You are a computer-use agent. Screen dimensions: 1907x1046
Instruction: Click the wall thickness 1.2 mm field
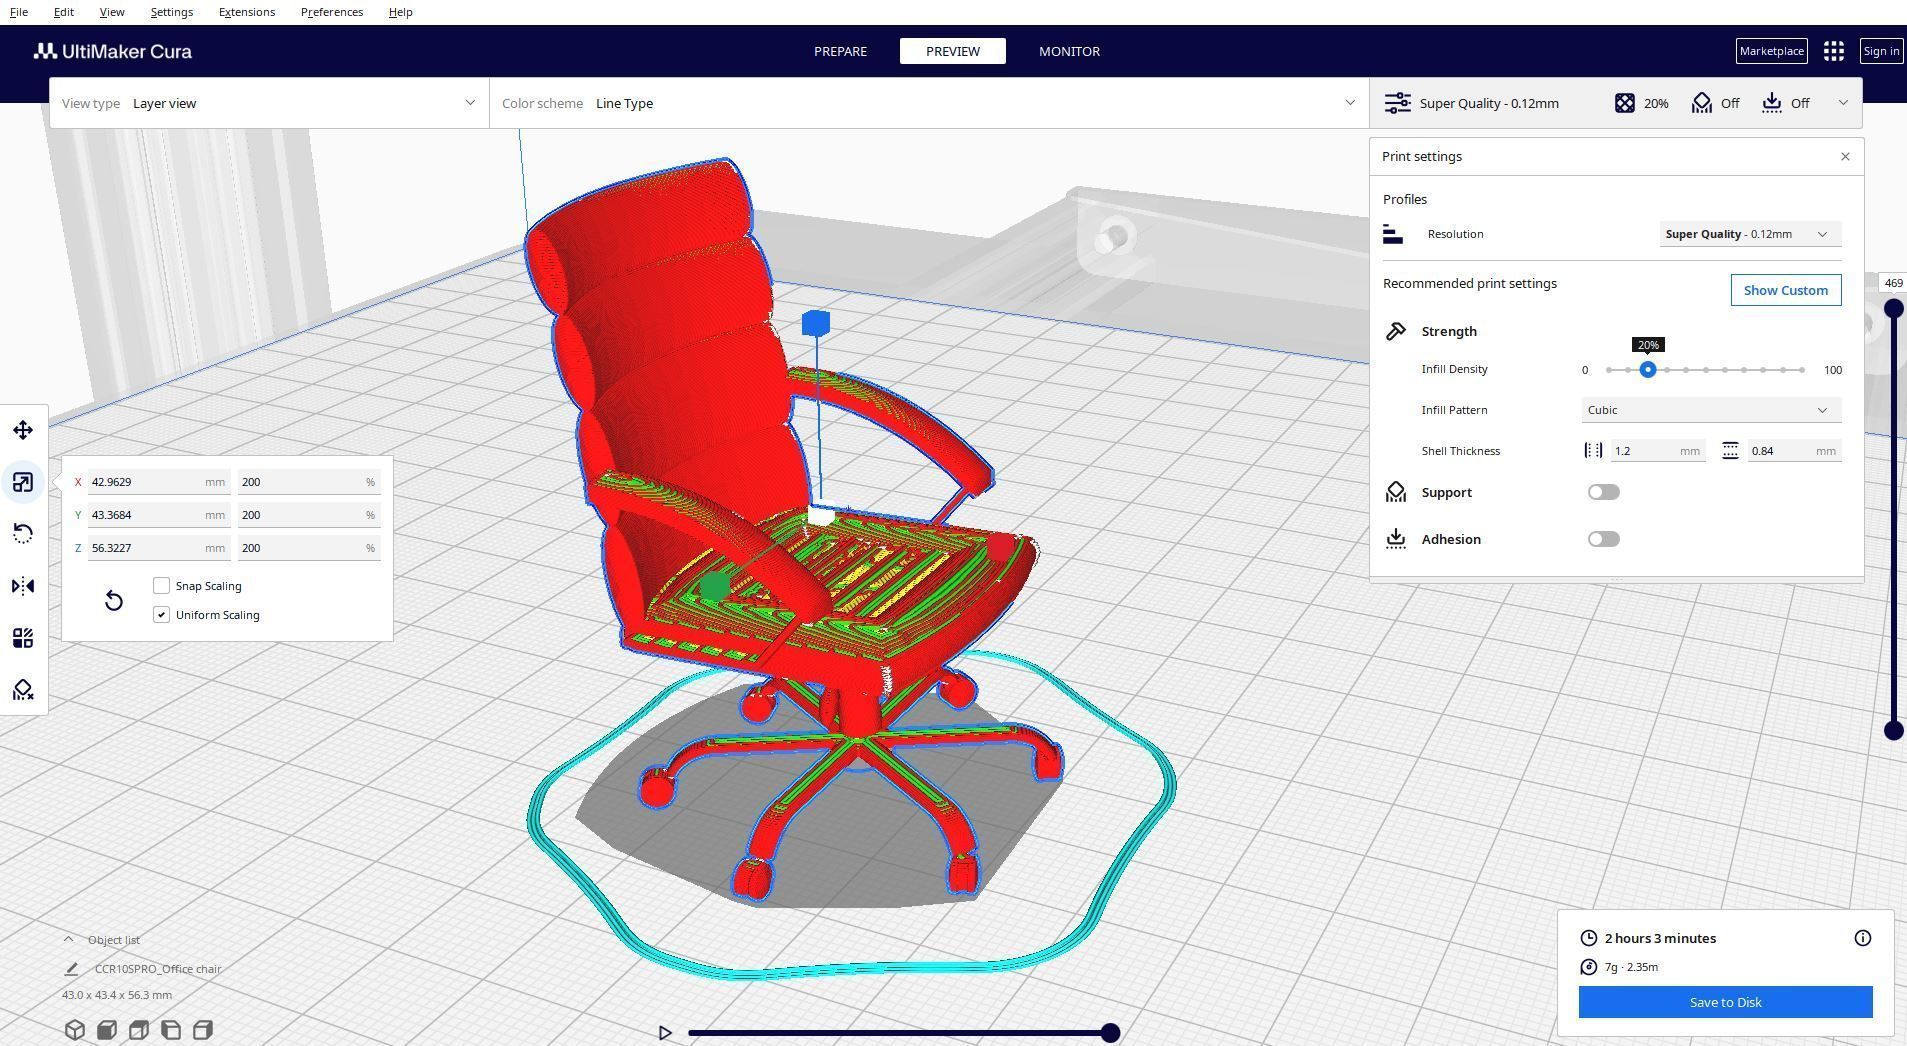click(1658, 451)
